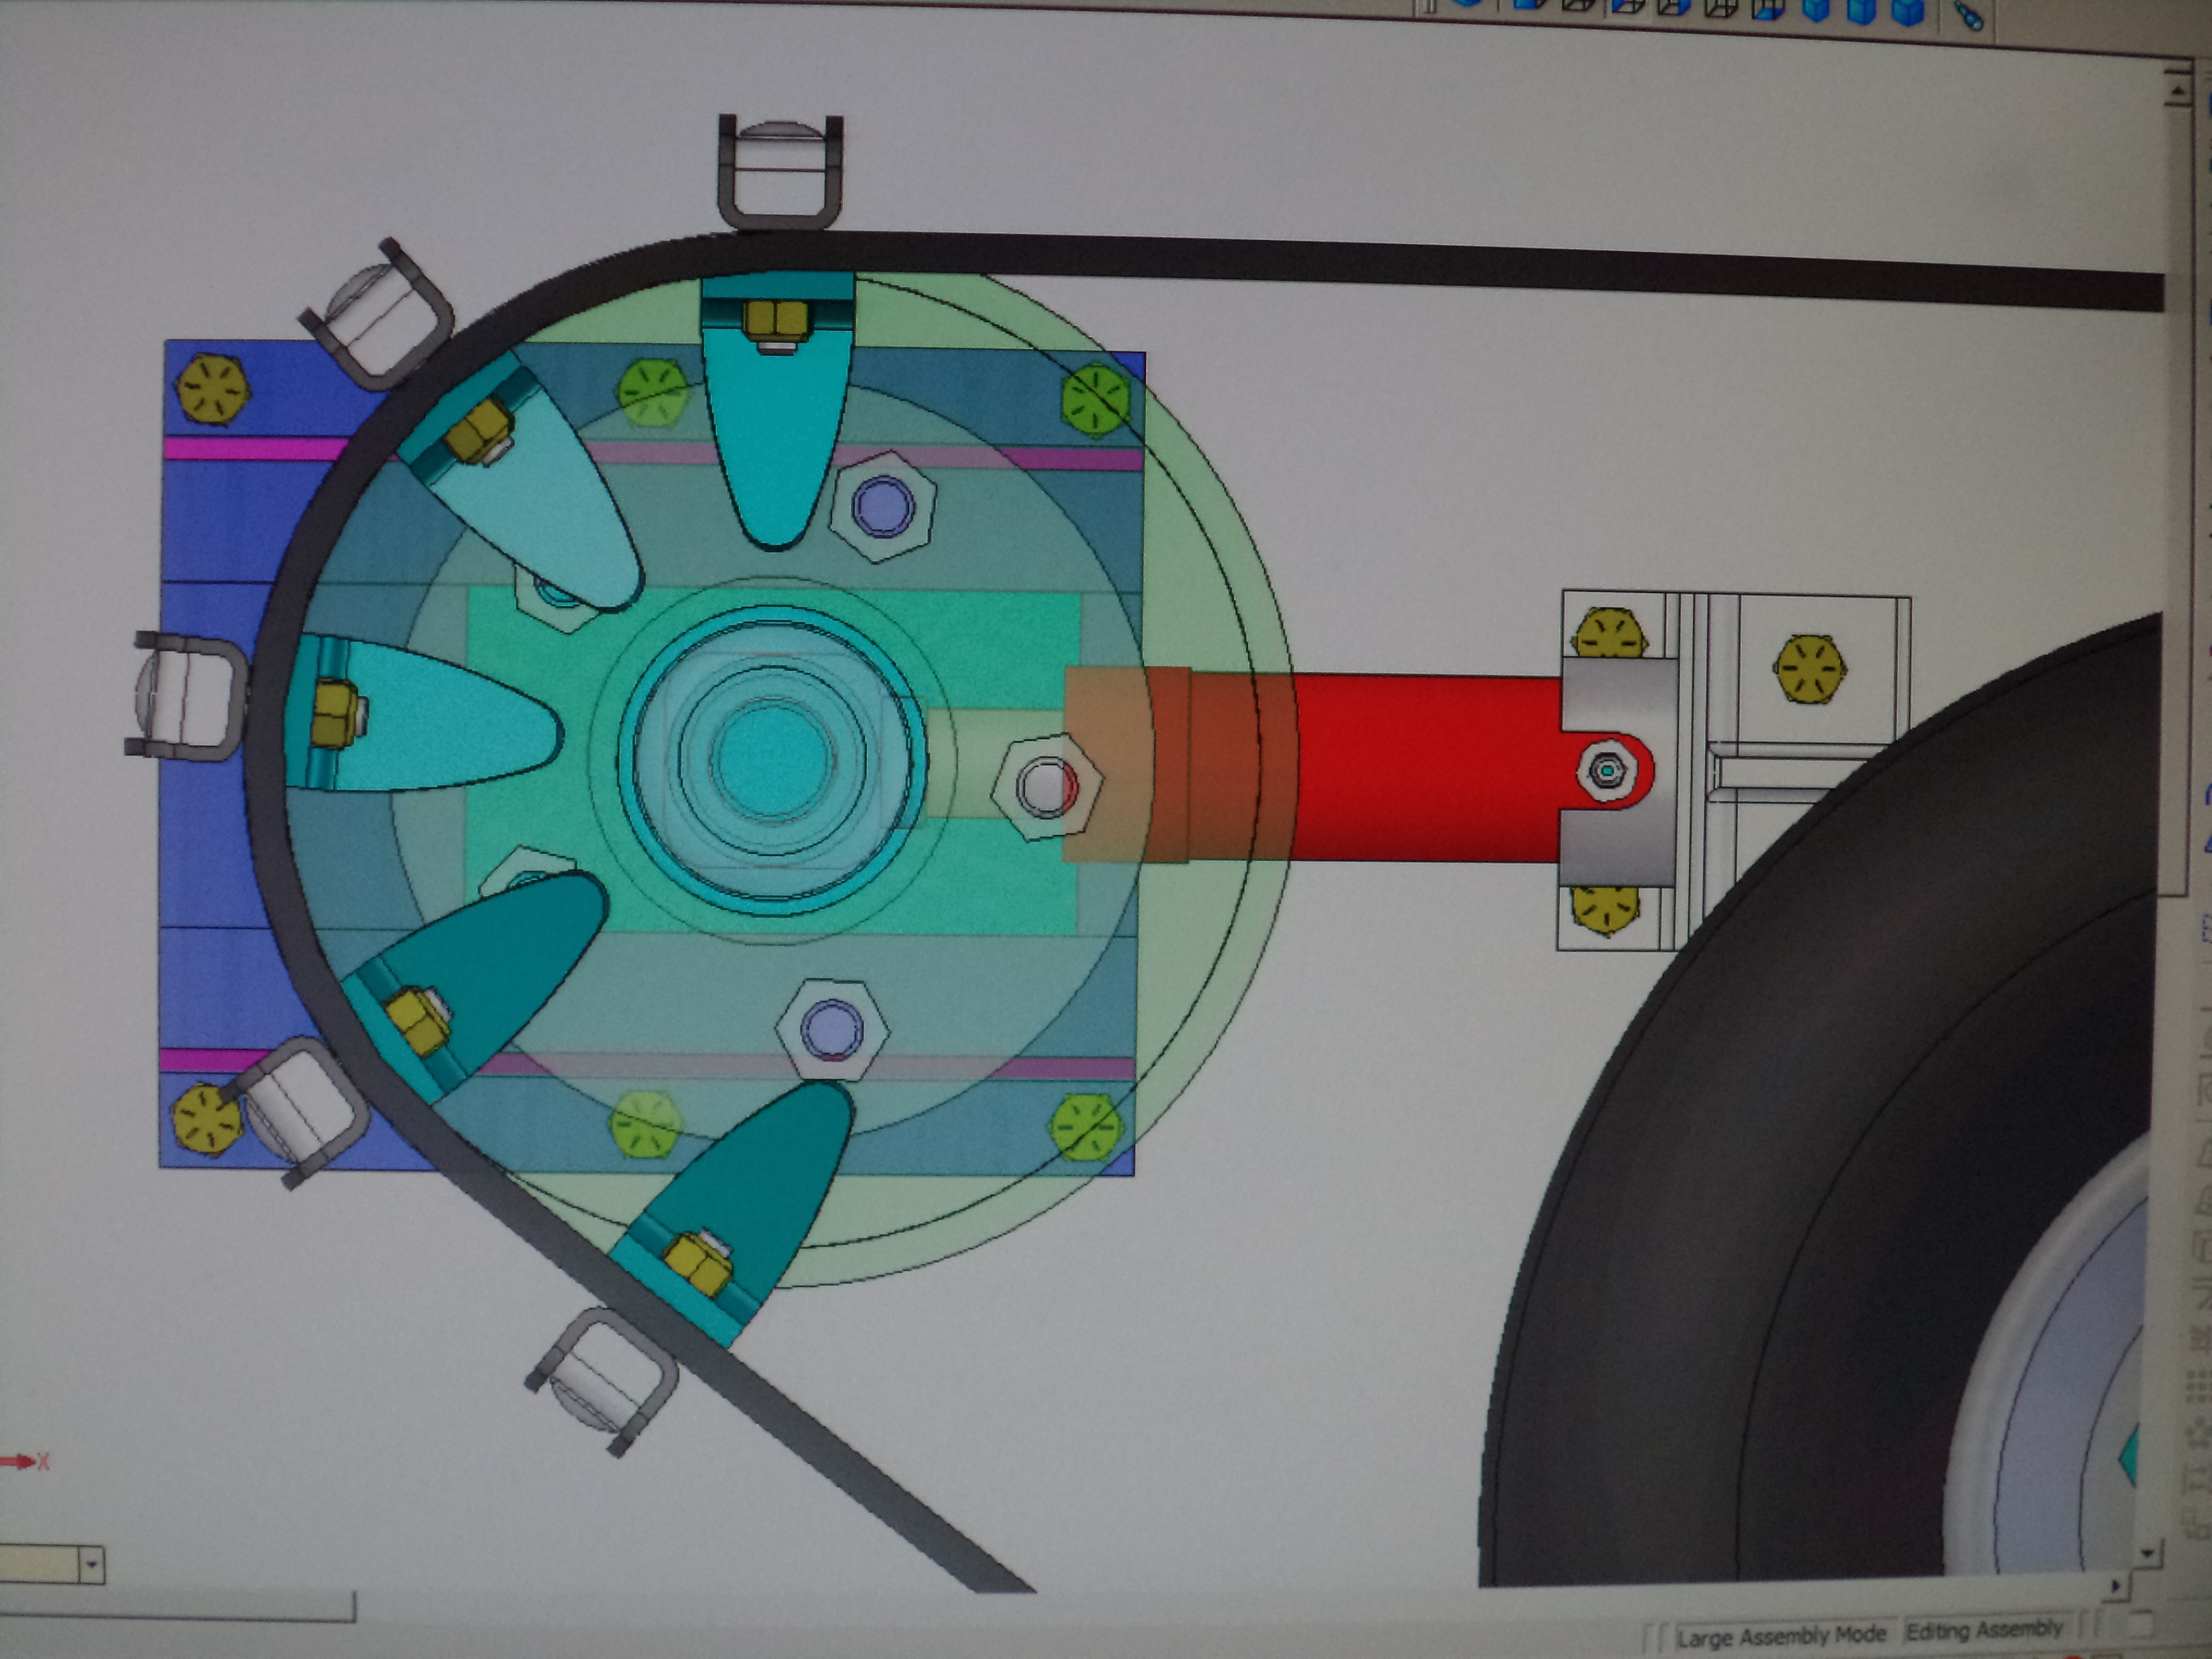Click the screwdriver-shaped tool icon in top toolbar
The width and height of the screenshot is (2212, 1659).
tap(1968, 14)
